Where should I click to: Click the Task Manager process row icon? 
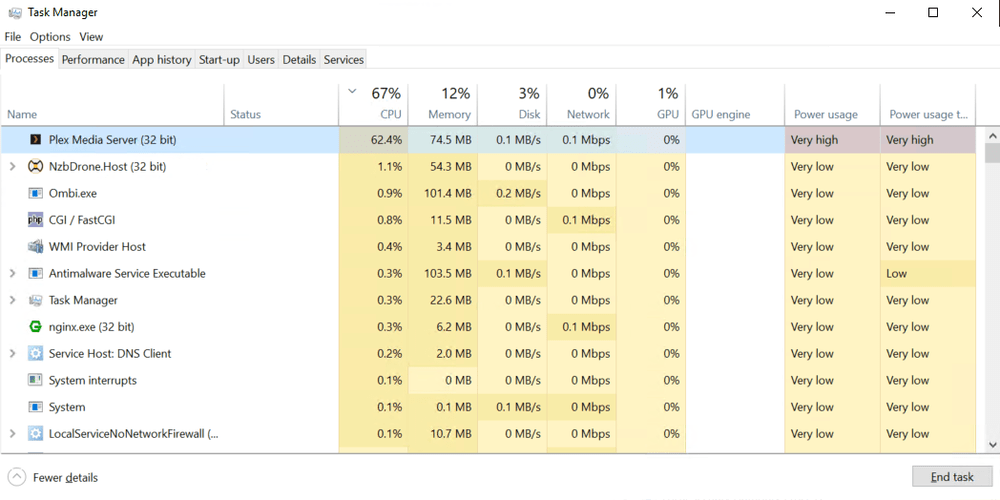[36, 300]
